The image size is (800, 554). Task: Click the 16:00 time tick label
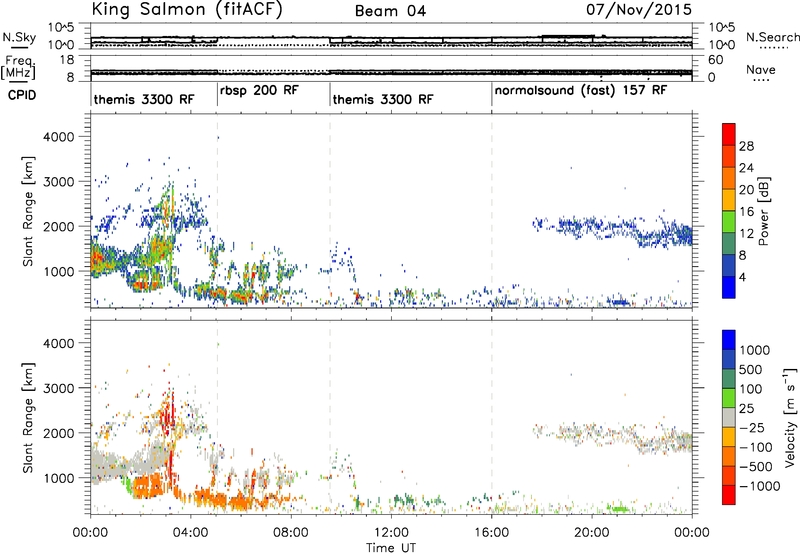click(x=491, y=533)
